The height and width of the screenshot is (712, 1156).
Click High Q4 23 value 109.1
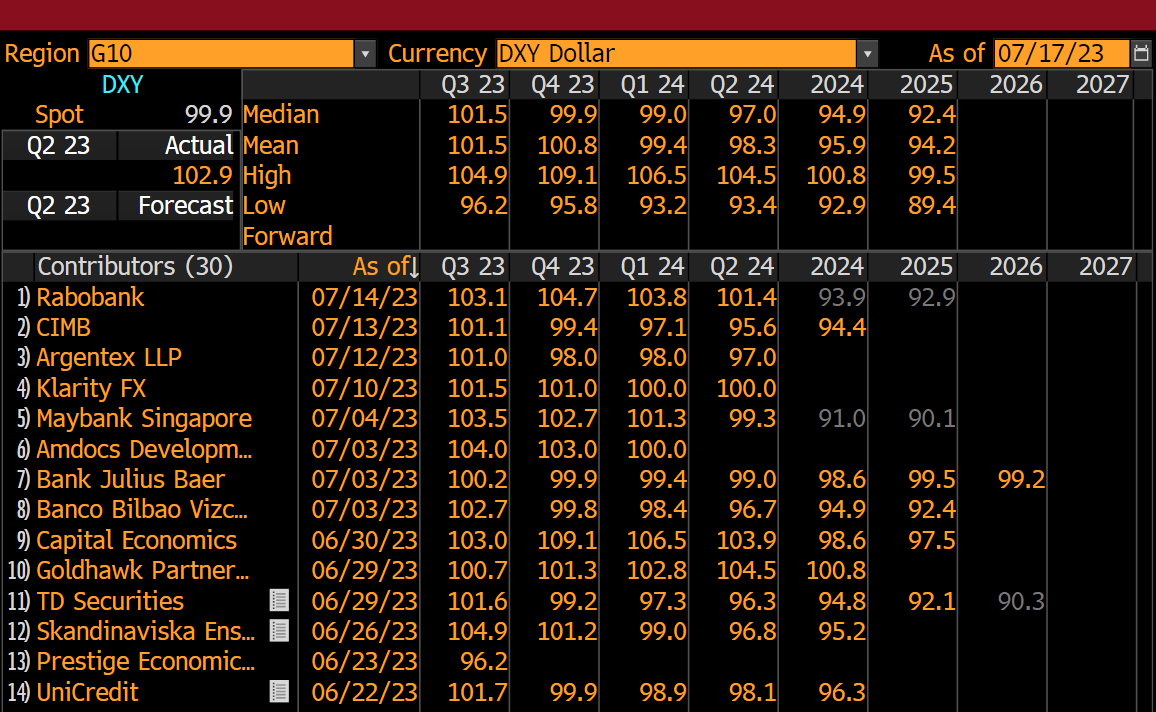[567, 175]
